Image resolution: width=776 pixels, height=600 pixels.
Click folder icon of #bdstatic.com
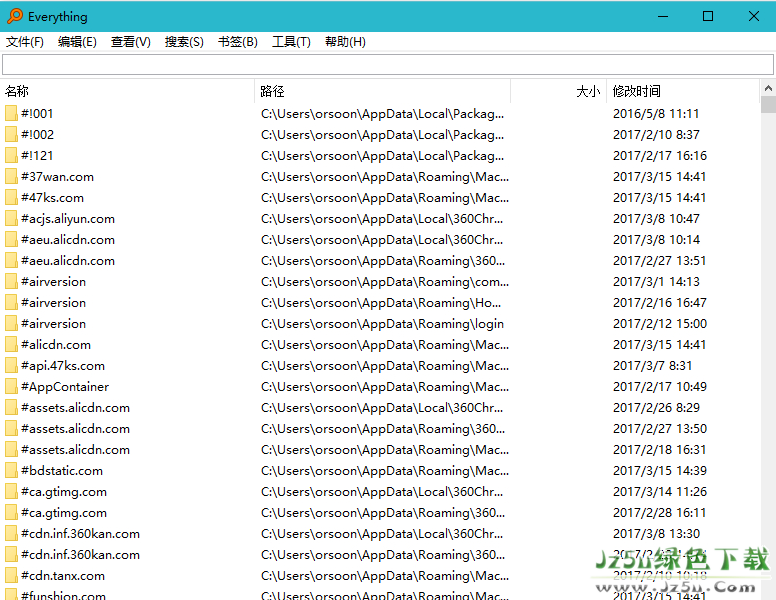click(x=11, y=470)
